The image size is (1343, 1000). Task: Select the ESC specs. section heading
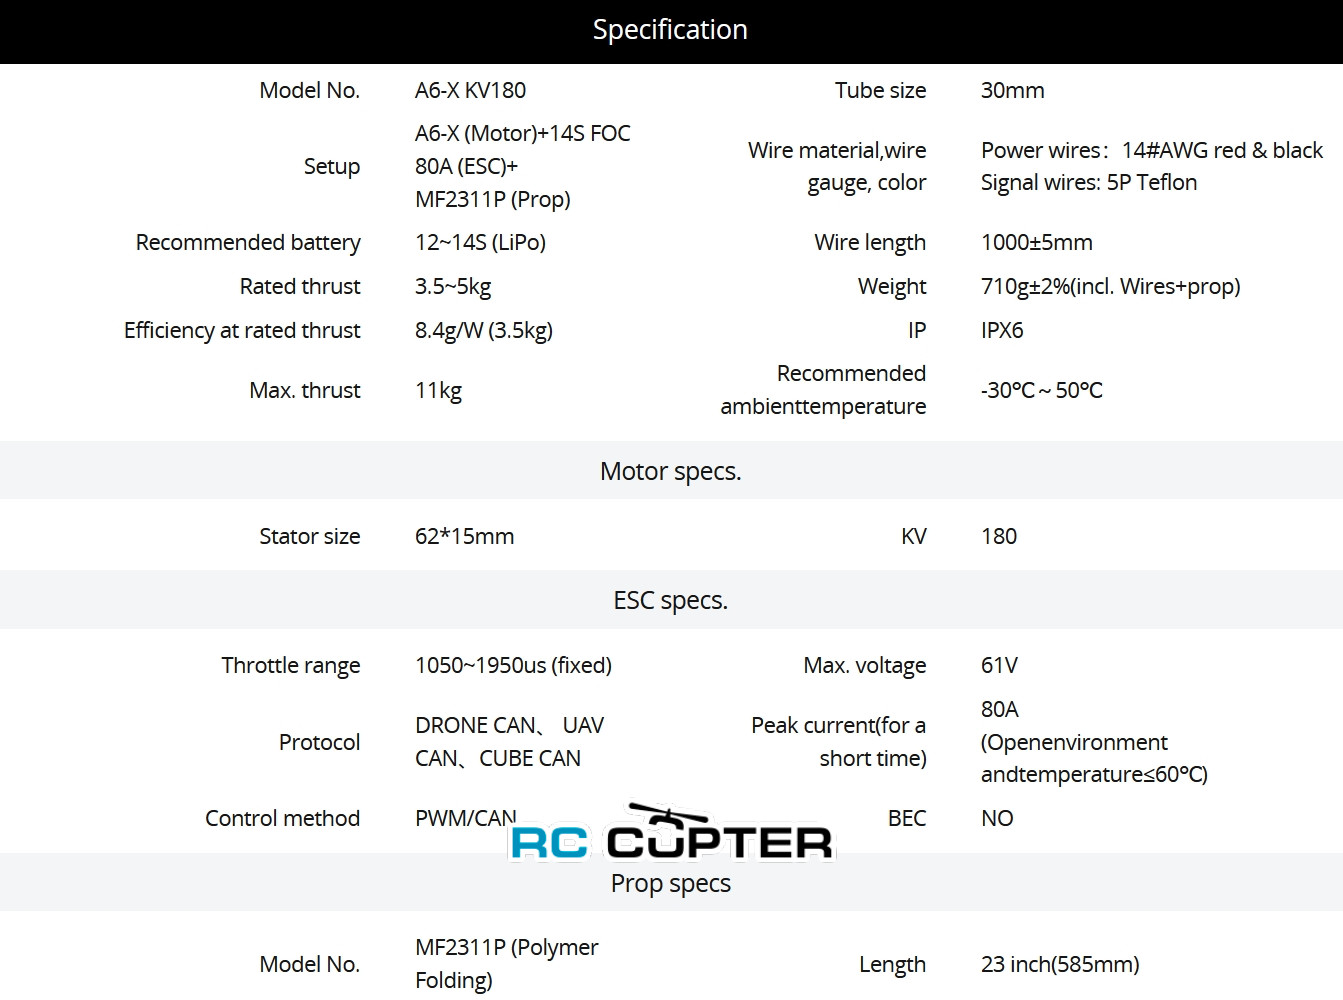tap(671, 600)
